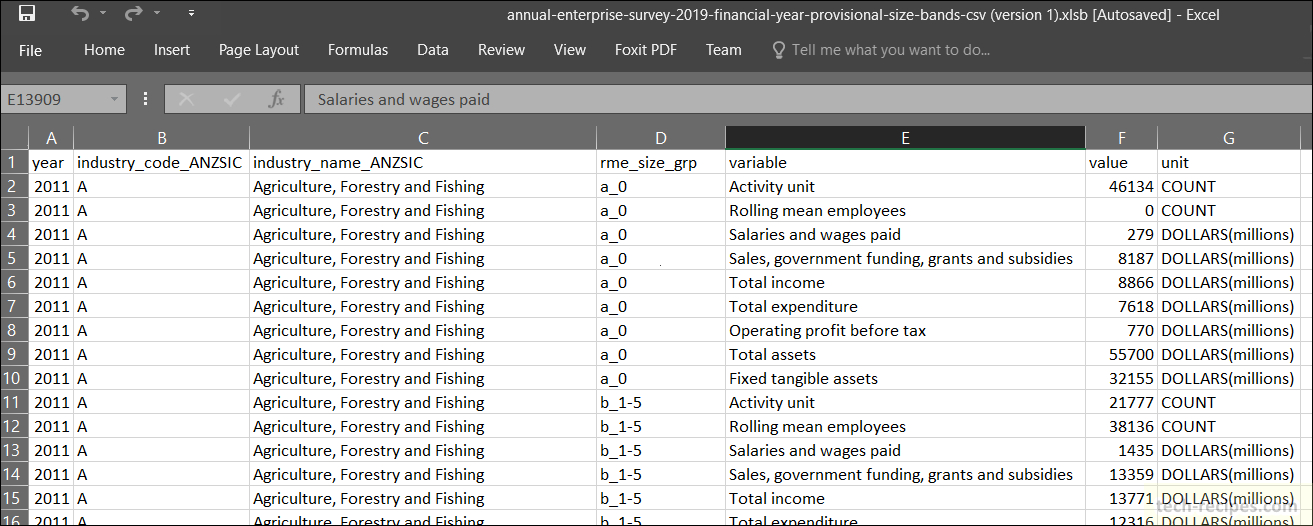This screenshot has height=526, width=1313.
Task: Click the Save icon in Quick Access Toolbar
Action: (x=27, y=14)
